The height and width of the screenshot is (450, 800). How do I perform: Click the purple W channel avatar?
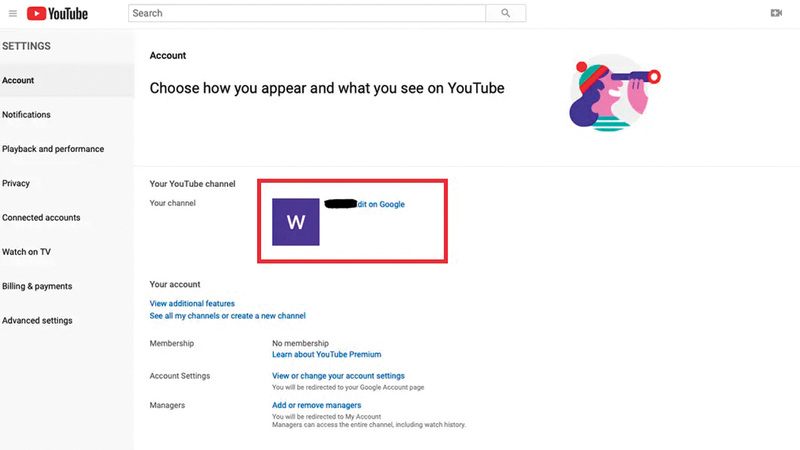click(296, 222)
